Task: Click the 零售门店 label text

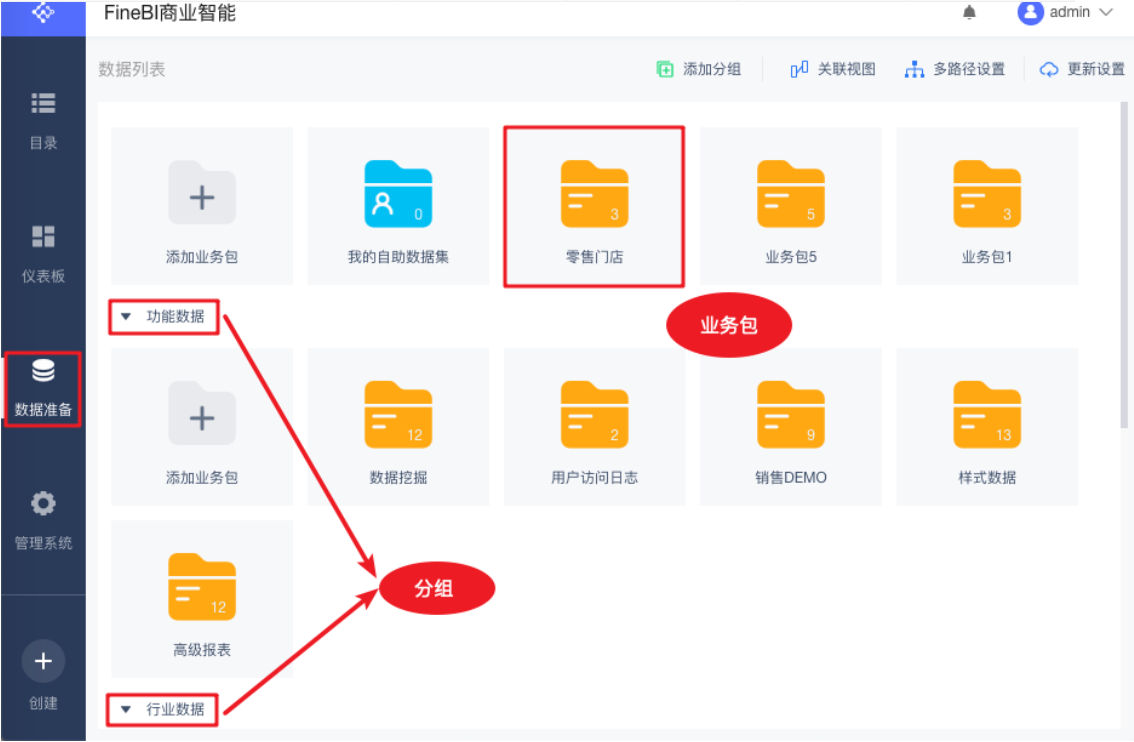Action: (x=594, y=257)
